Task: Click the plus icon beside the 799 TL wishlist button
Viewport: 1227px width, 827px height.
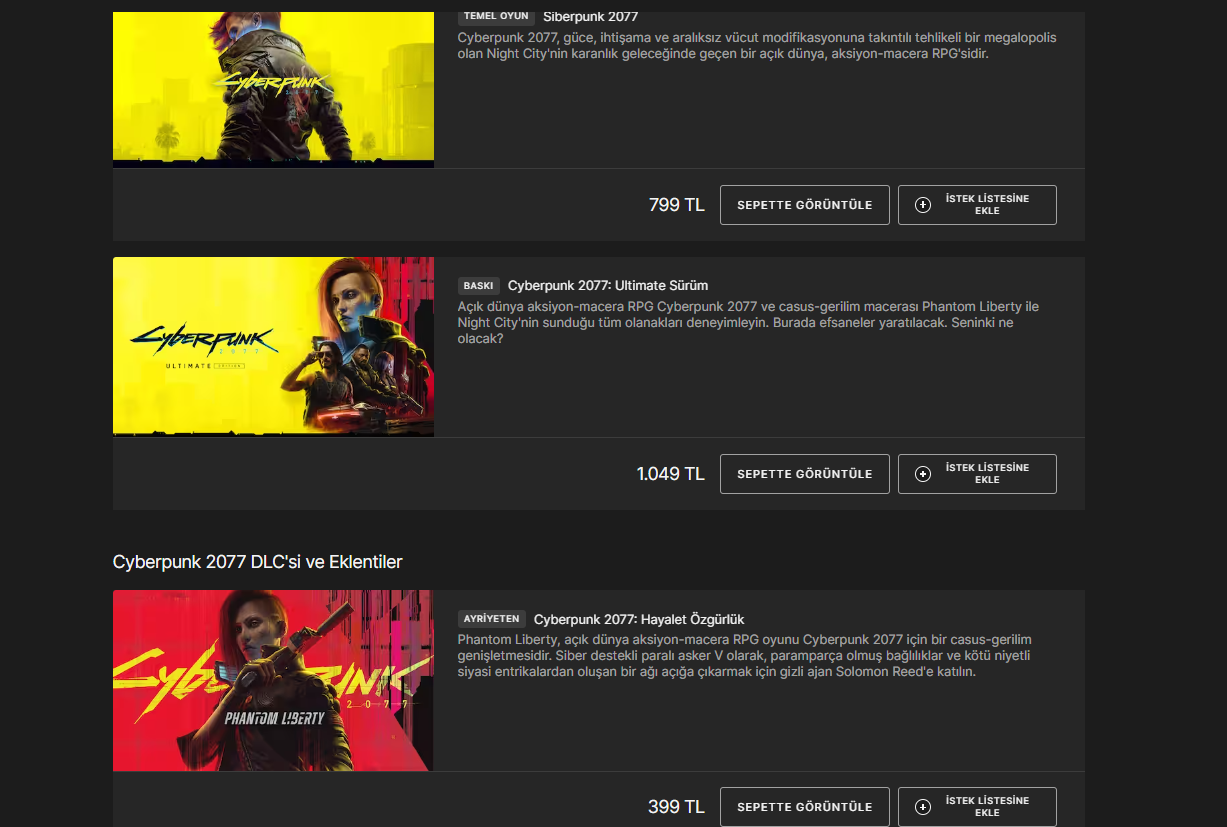Action: (x=923, y=205)
